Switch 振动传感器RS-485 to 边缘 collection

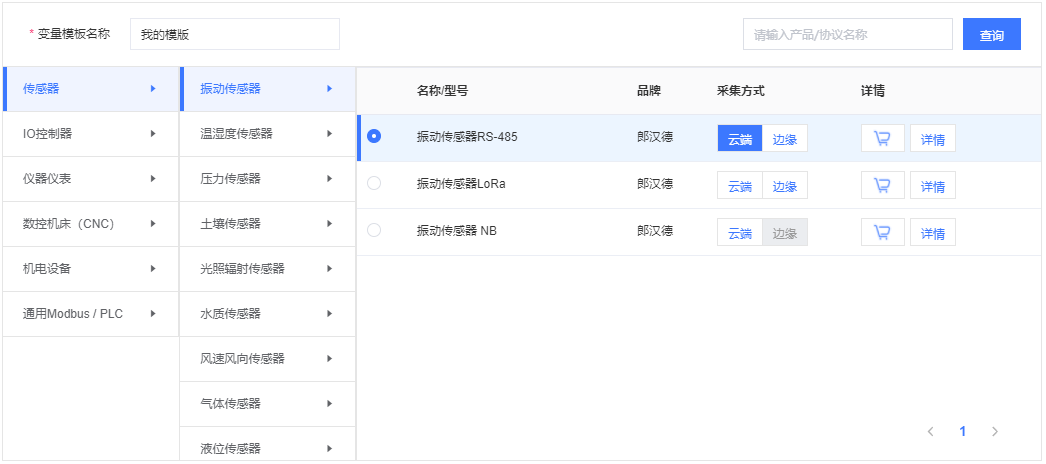pyautogui.click(x=785, y=139)
